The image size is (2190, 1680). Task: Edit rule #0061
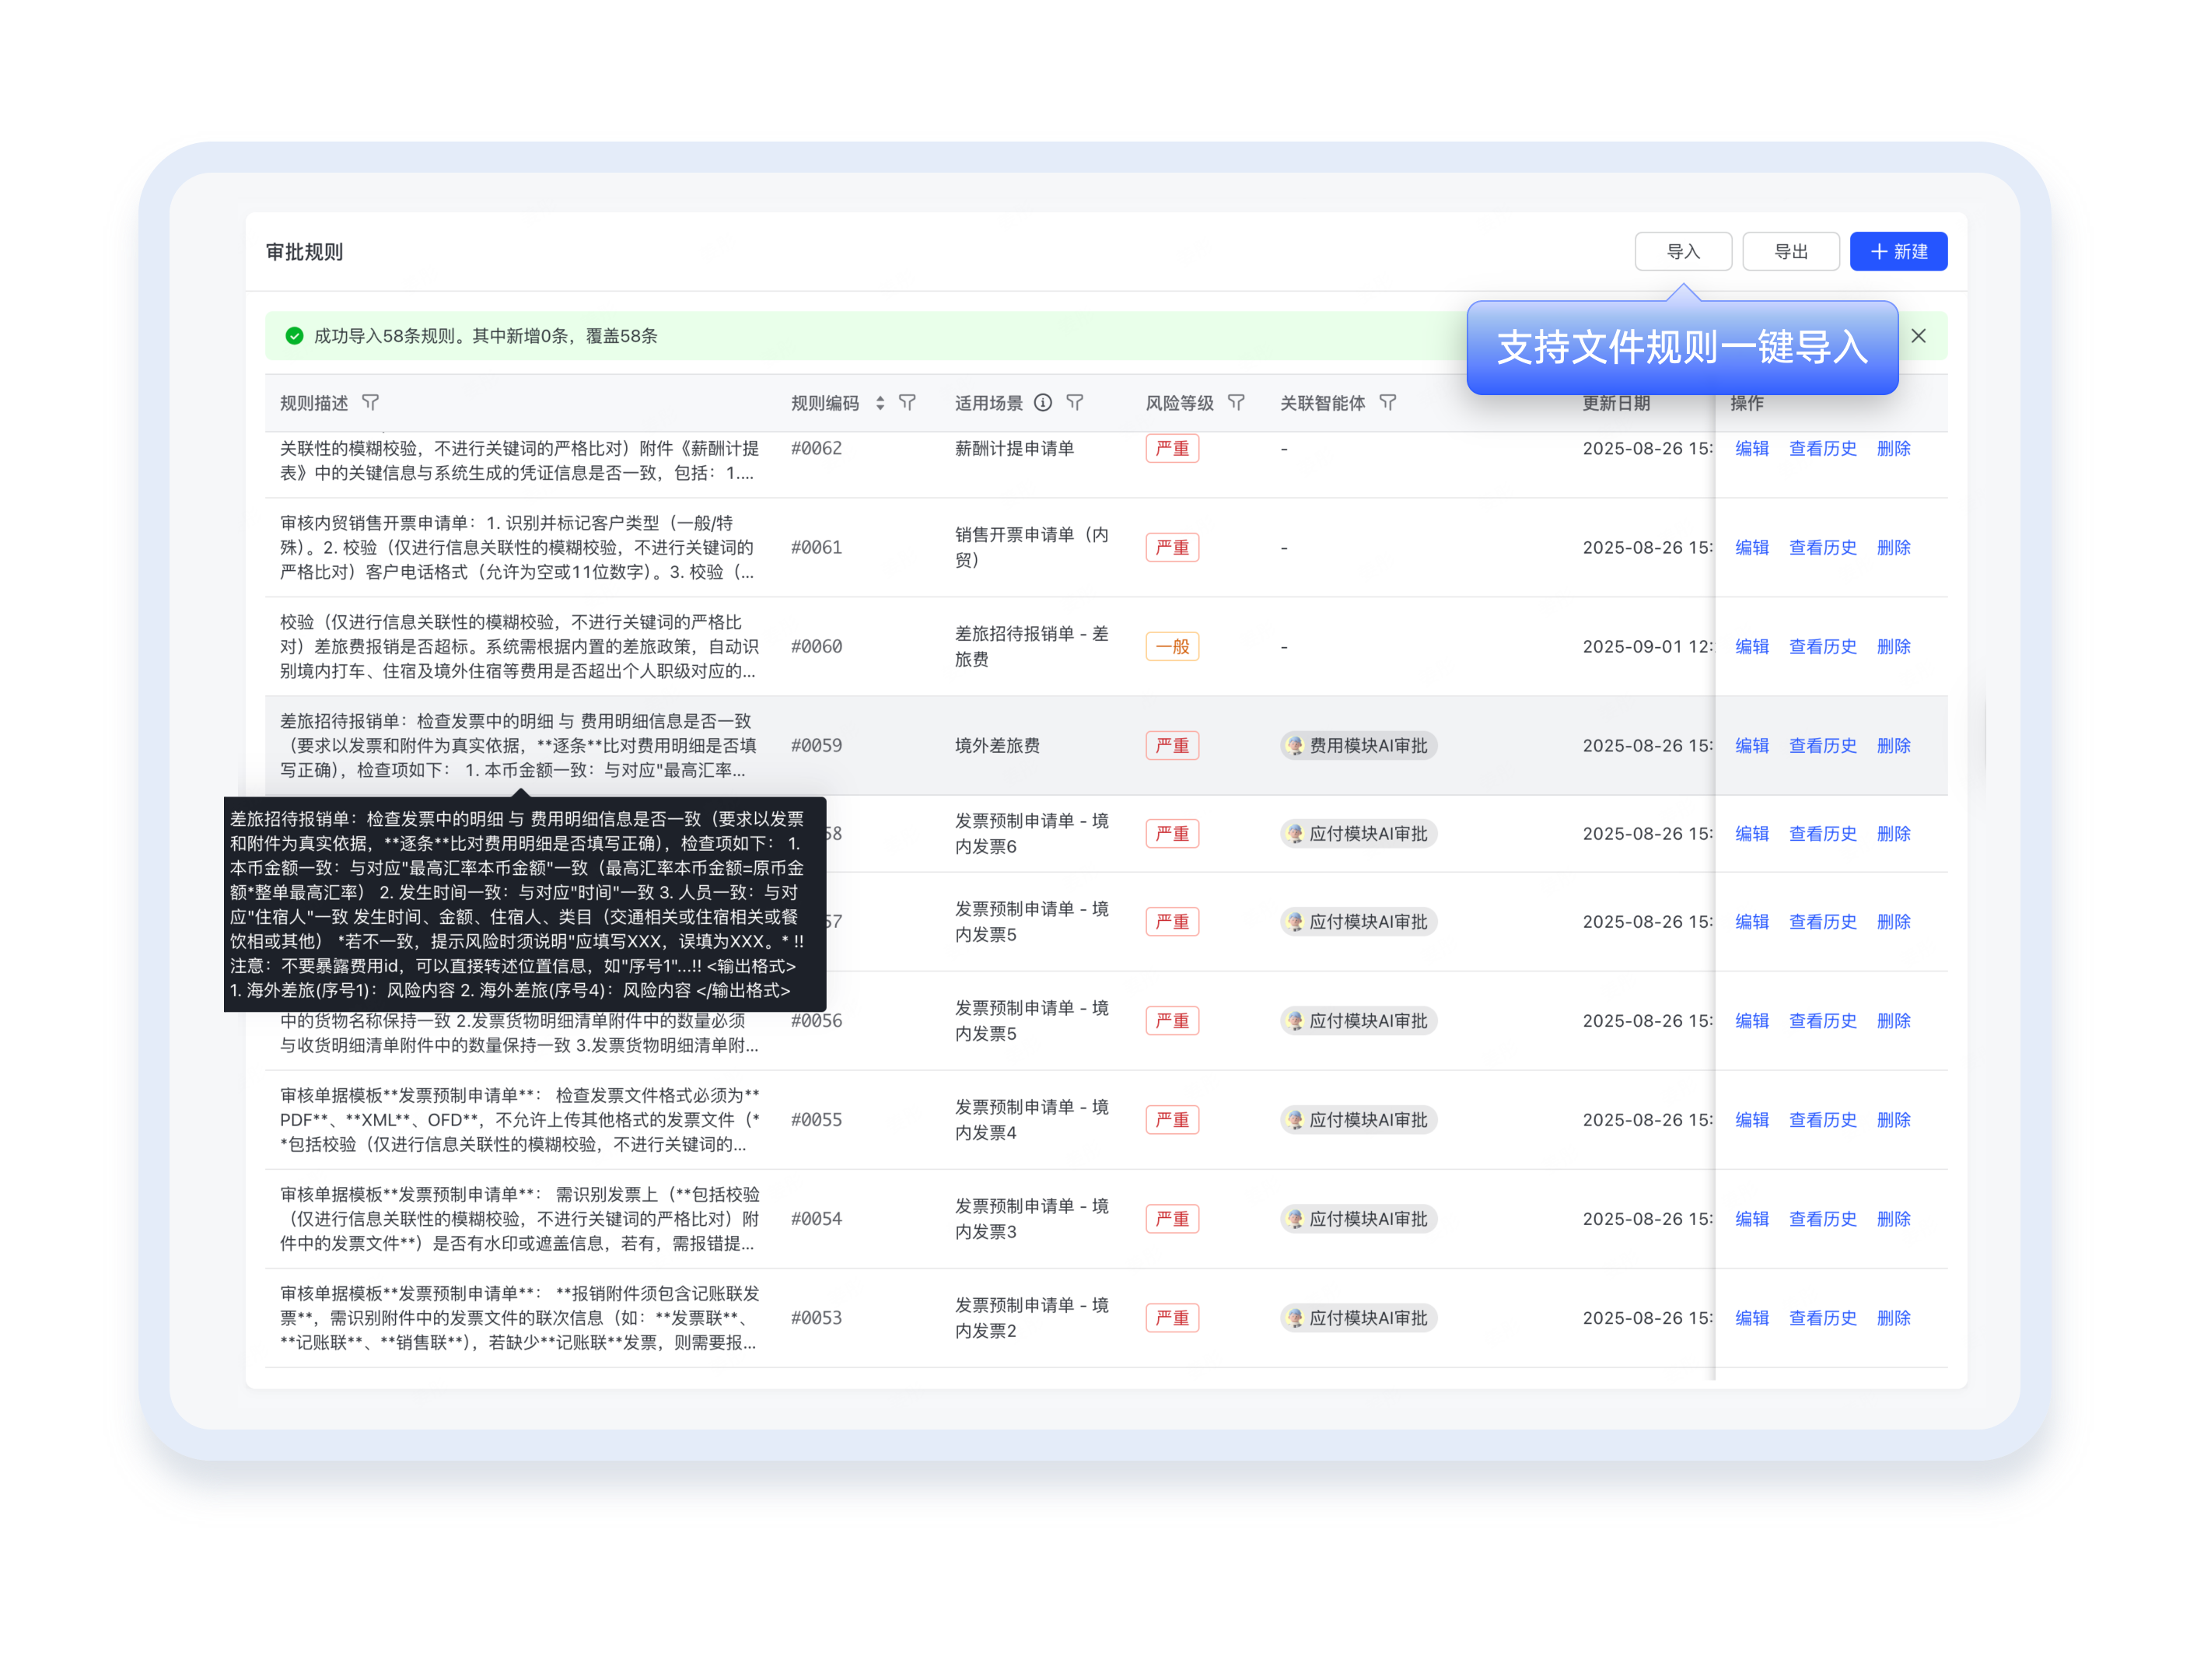click(x=1751, y=547)
